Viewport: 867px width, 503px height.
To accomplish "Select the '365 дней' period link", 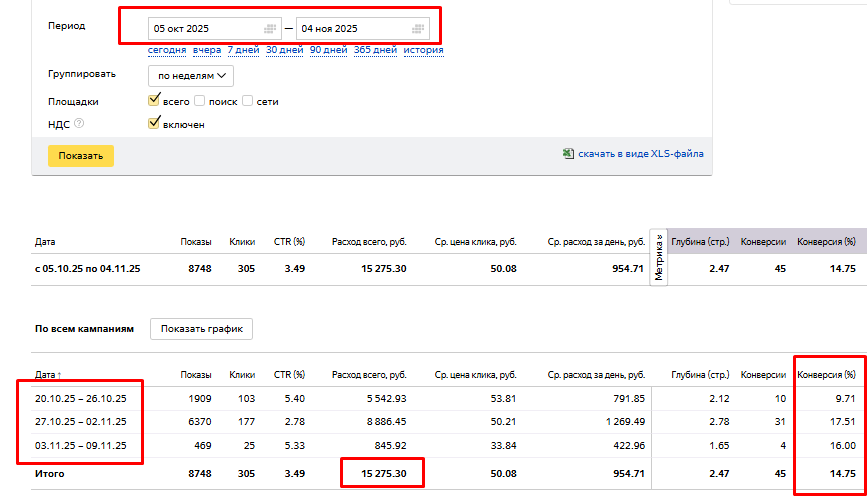I will pos(375,50).
